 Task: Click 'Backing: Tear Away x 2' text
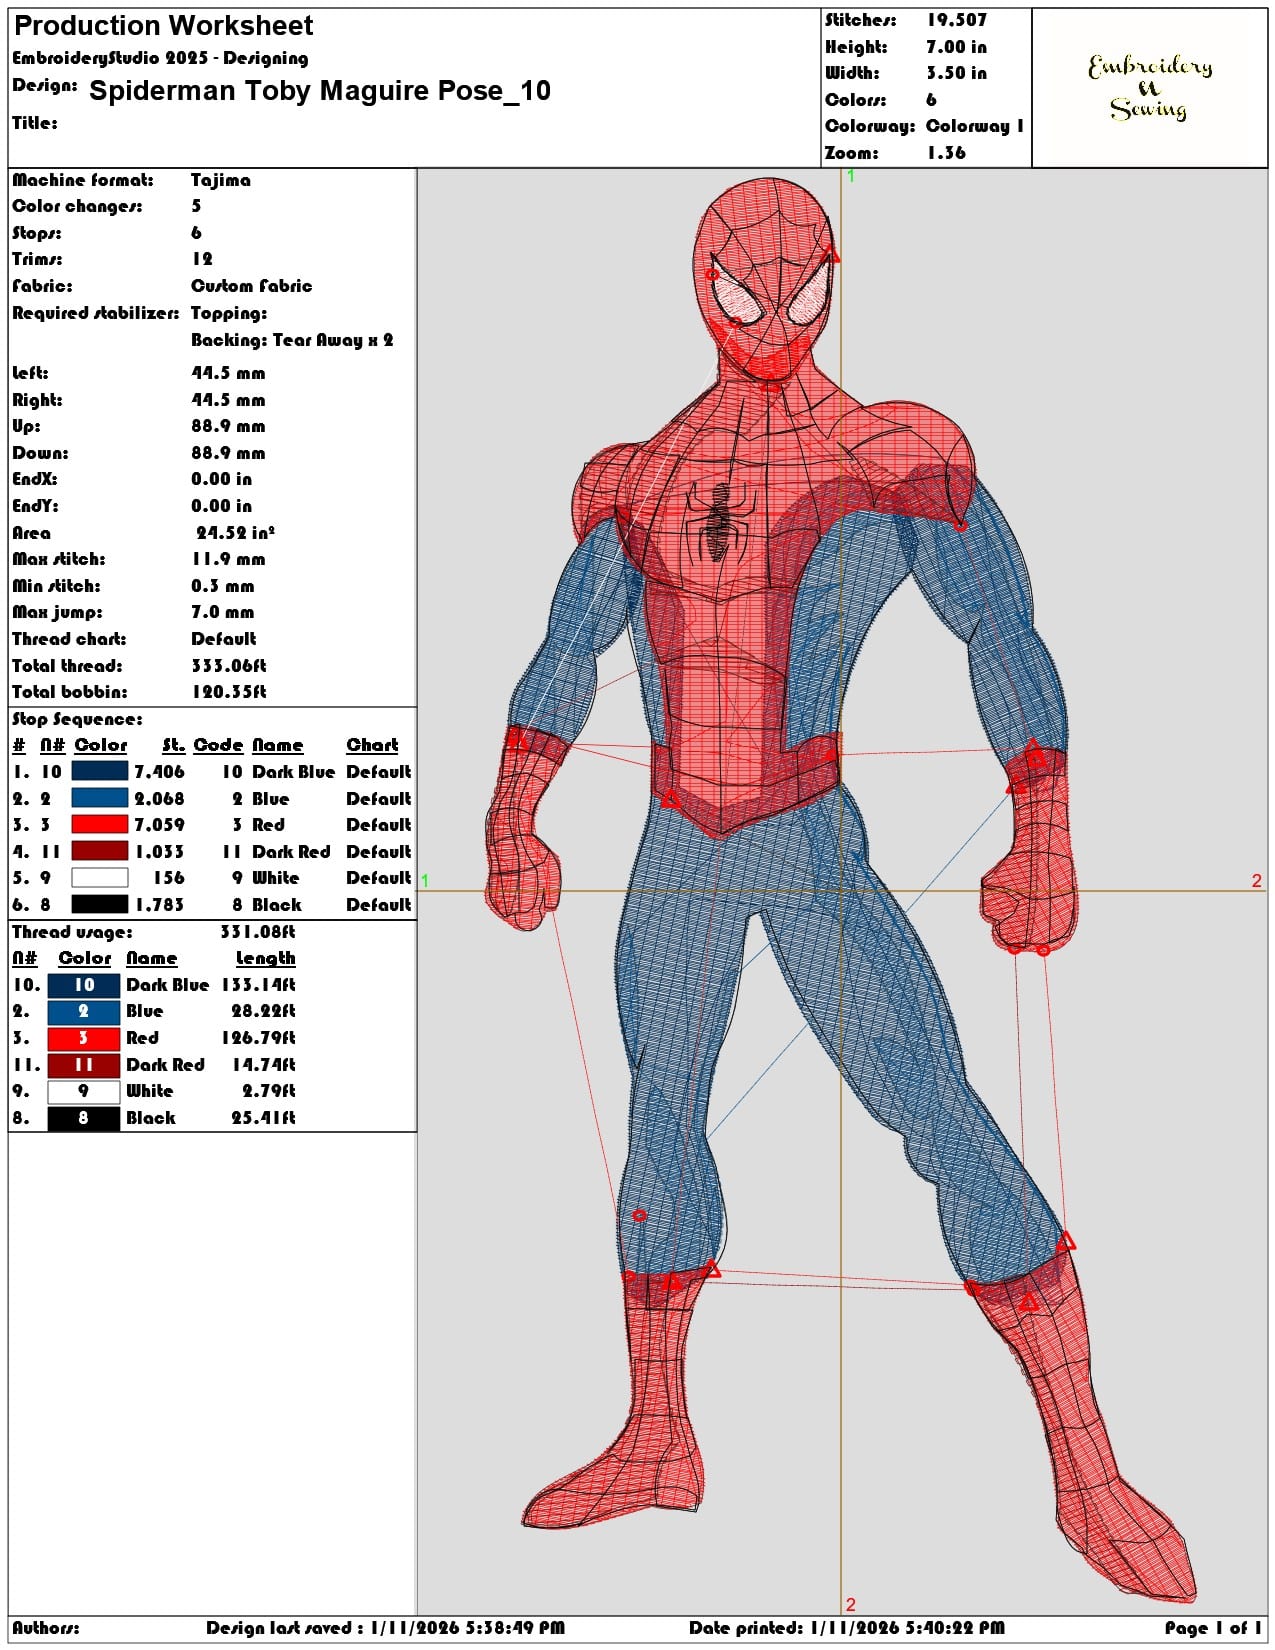pos(292,340)
